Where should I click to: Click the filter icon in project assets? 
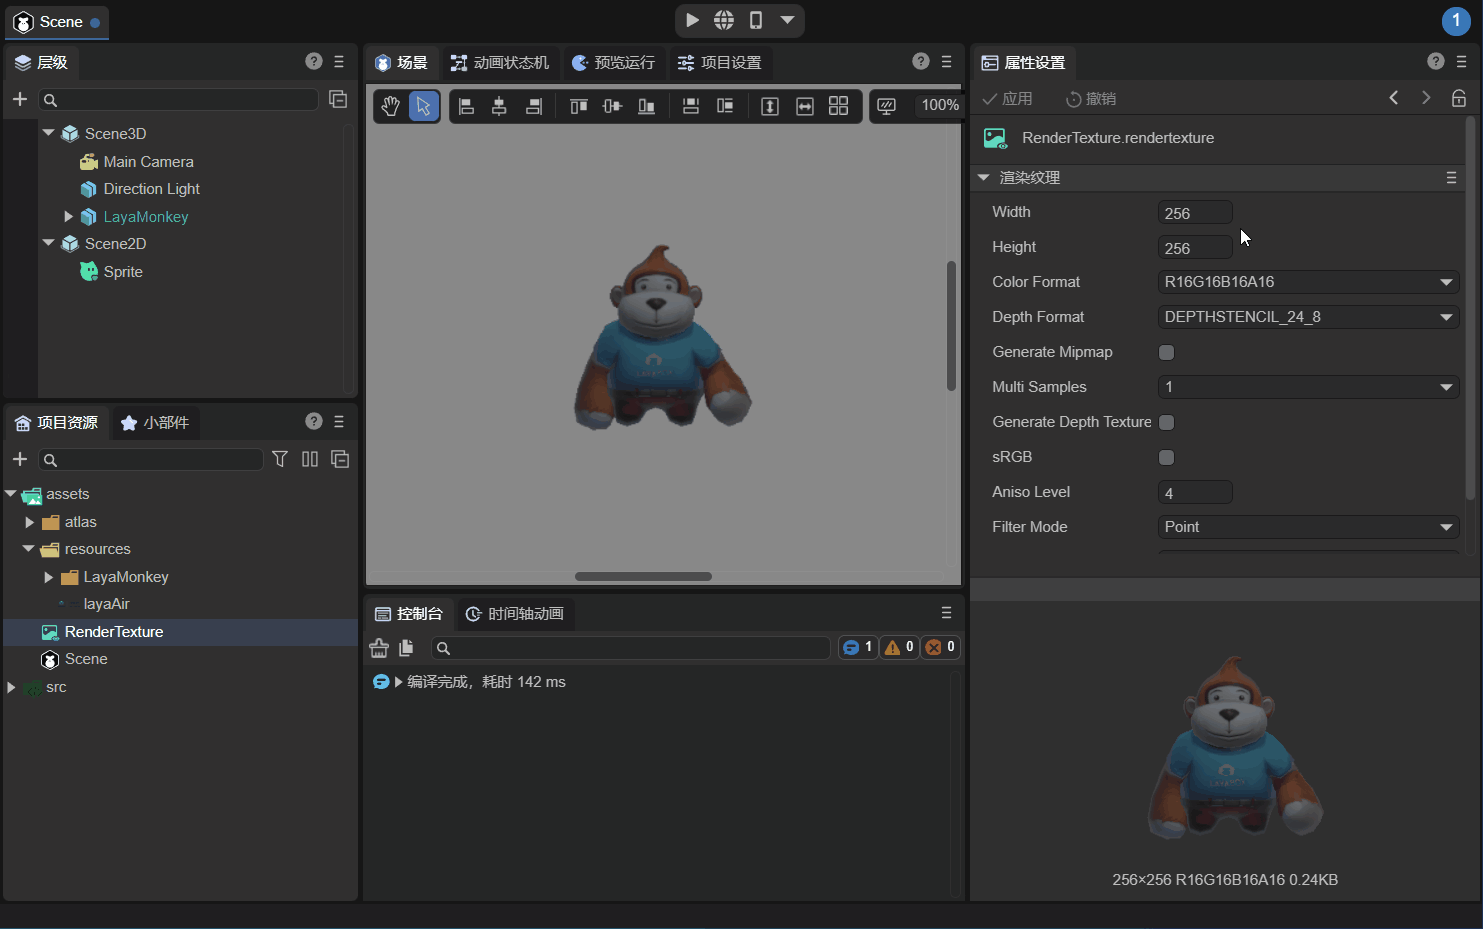(x=280, y=459)
